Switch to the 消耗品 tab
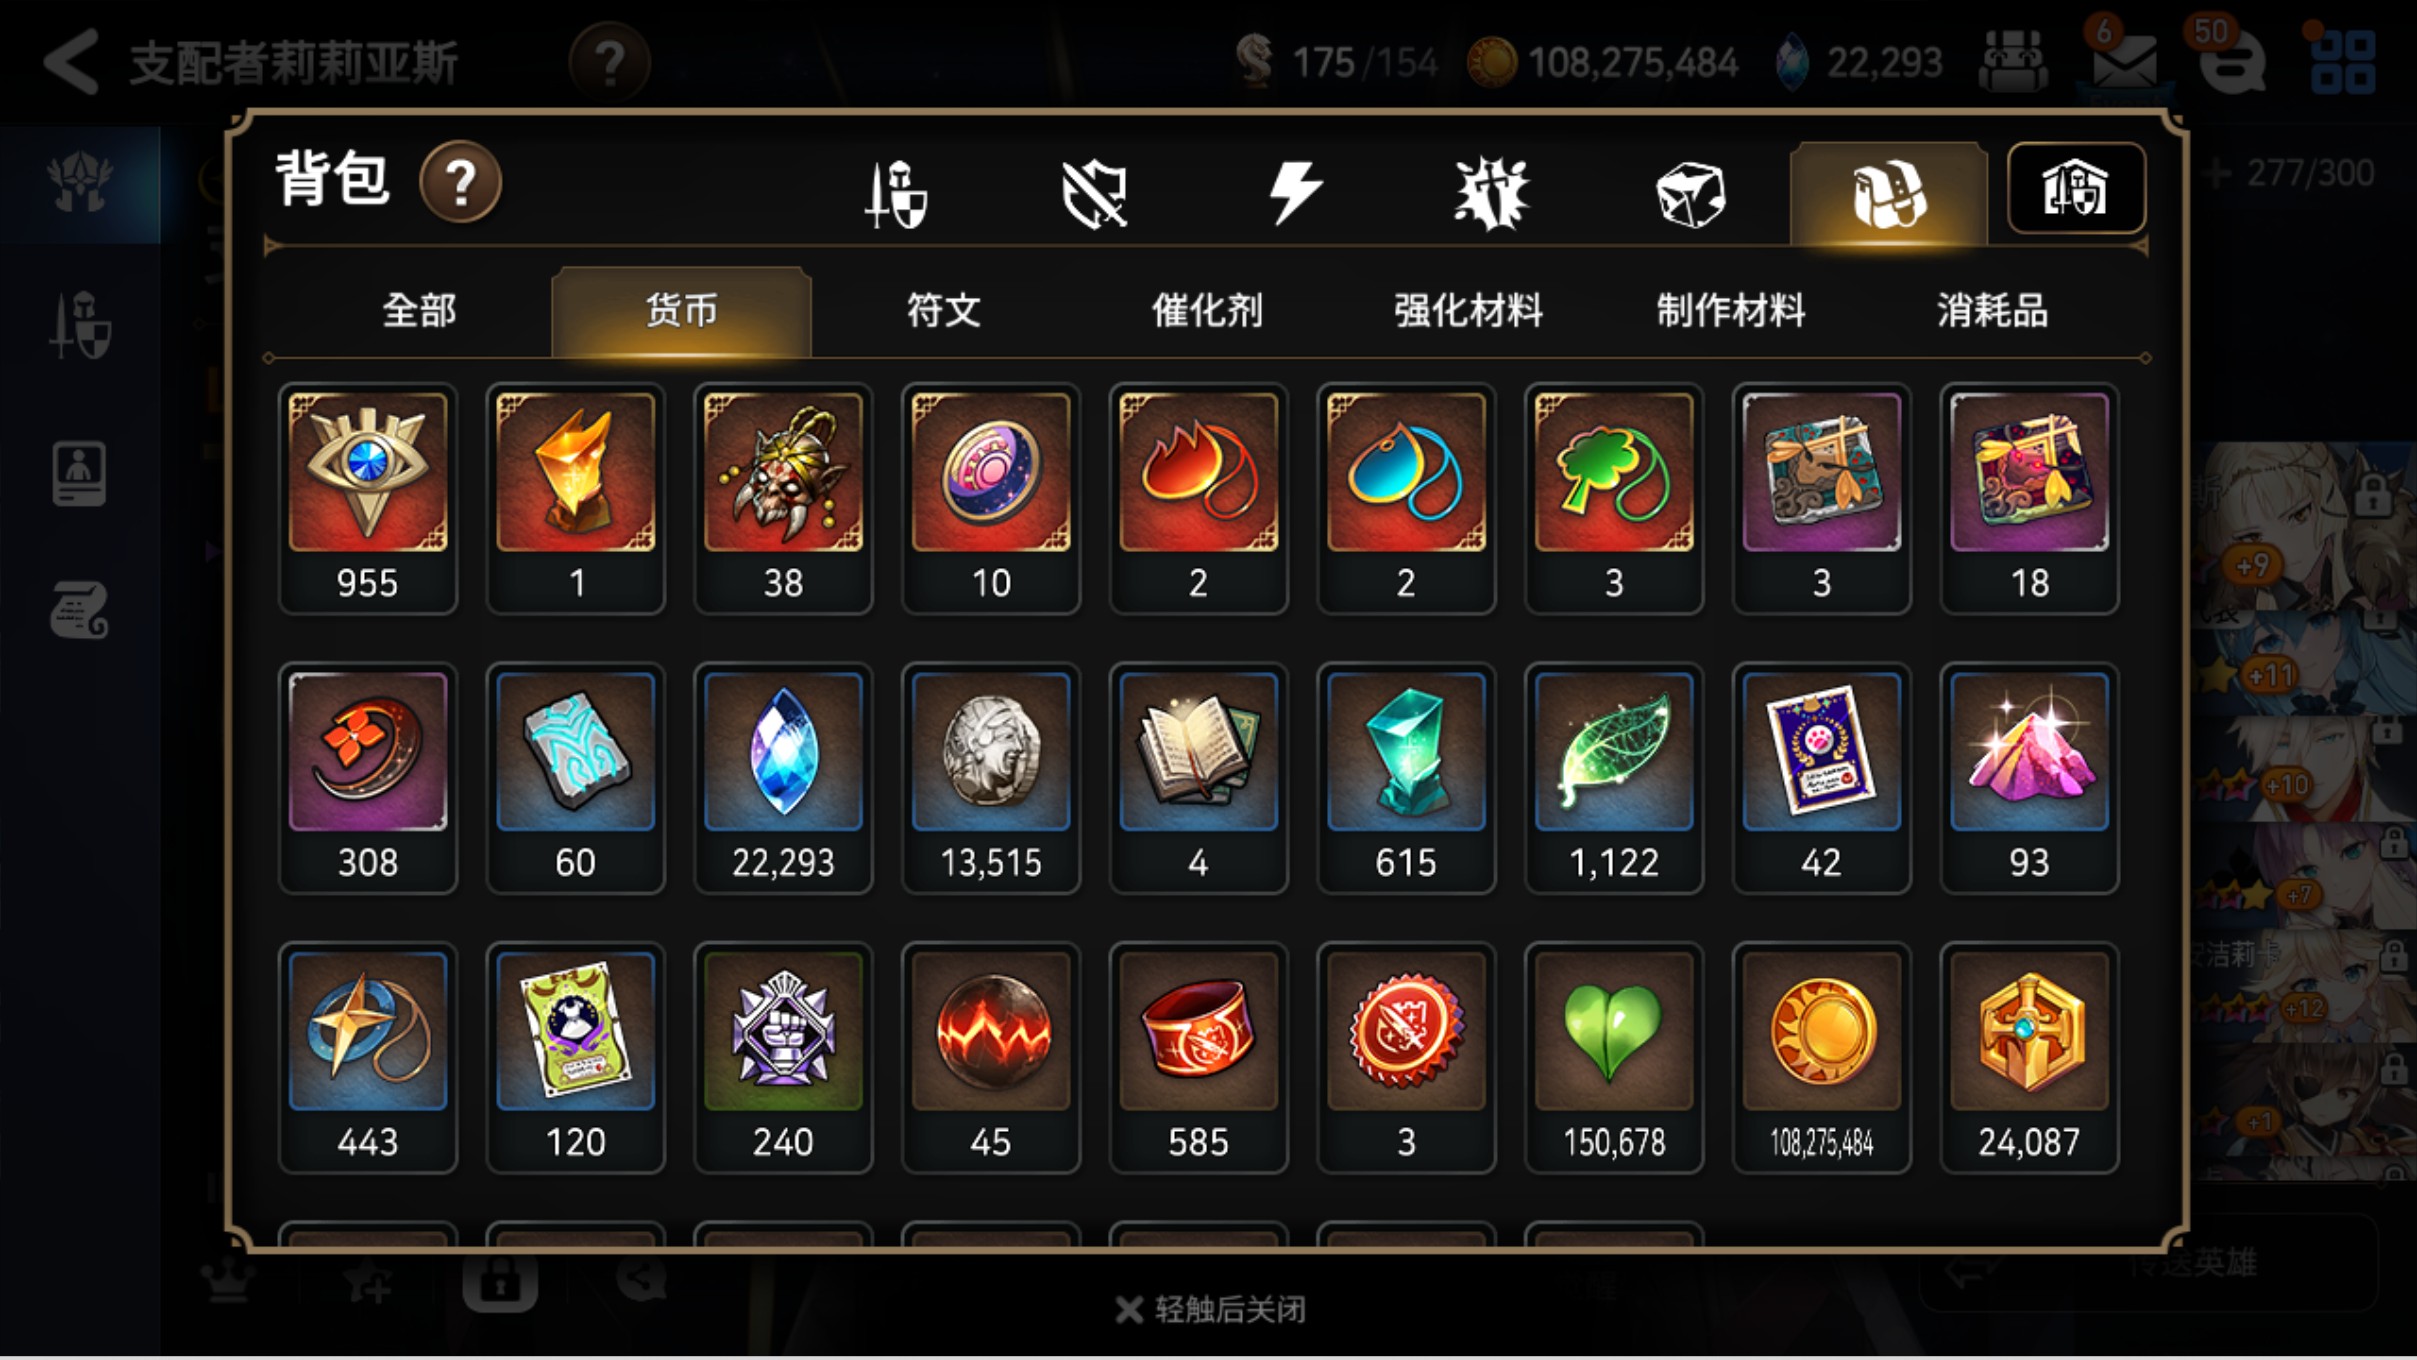 1992,310
